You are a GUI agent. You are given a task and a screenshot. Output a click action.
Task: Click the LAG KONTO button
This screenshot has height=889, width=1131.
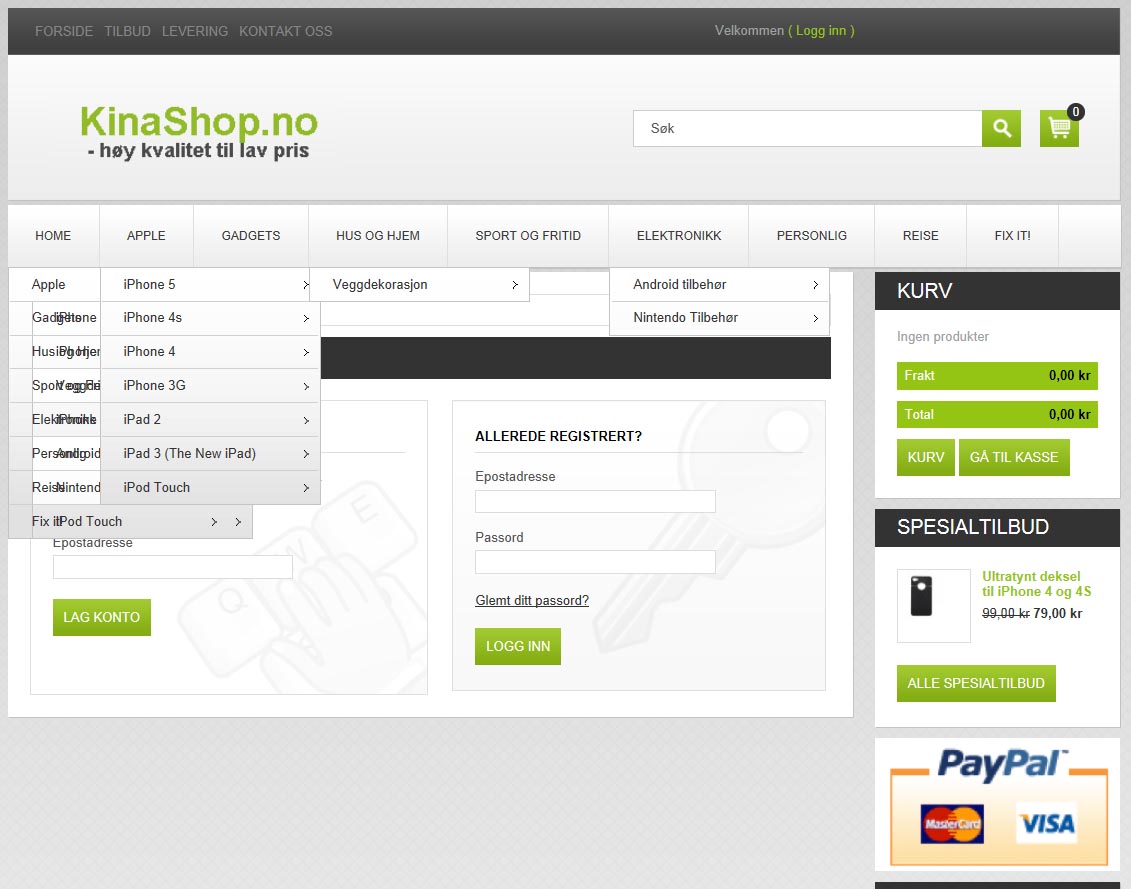click(x=102, y=618)
